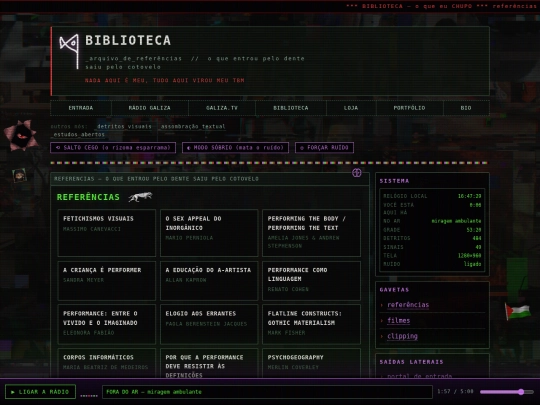Open A Criança é Performer card
This screenshot has height=405, width=540.
[107, 280]
